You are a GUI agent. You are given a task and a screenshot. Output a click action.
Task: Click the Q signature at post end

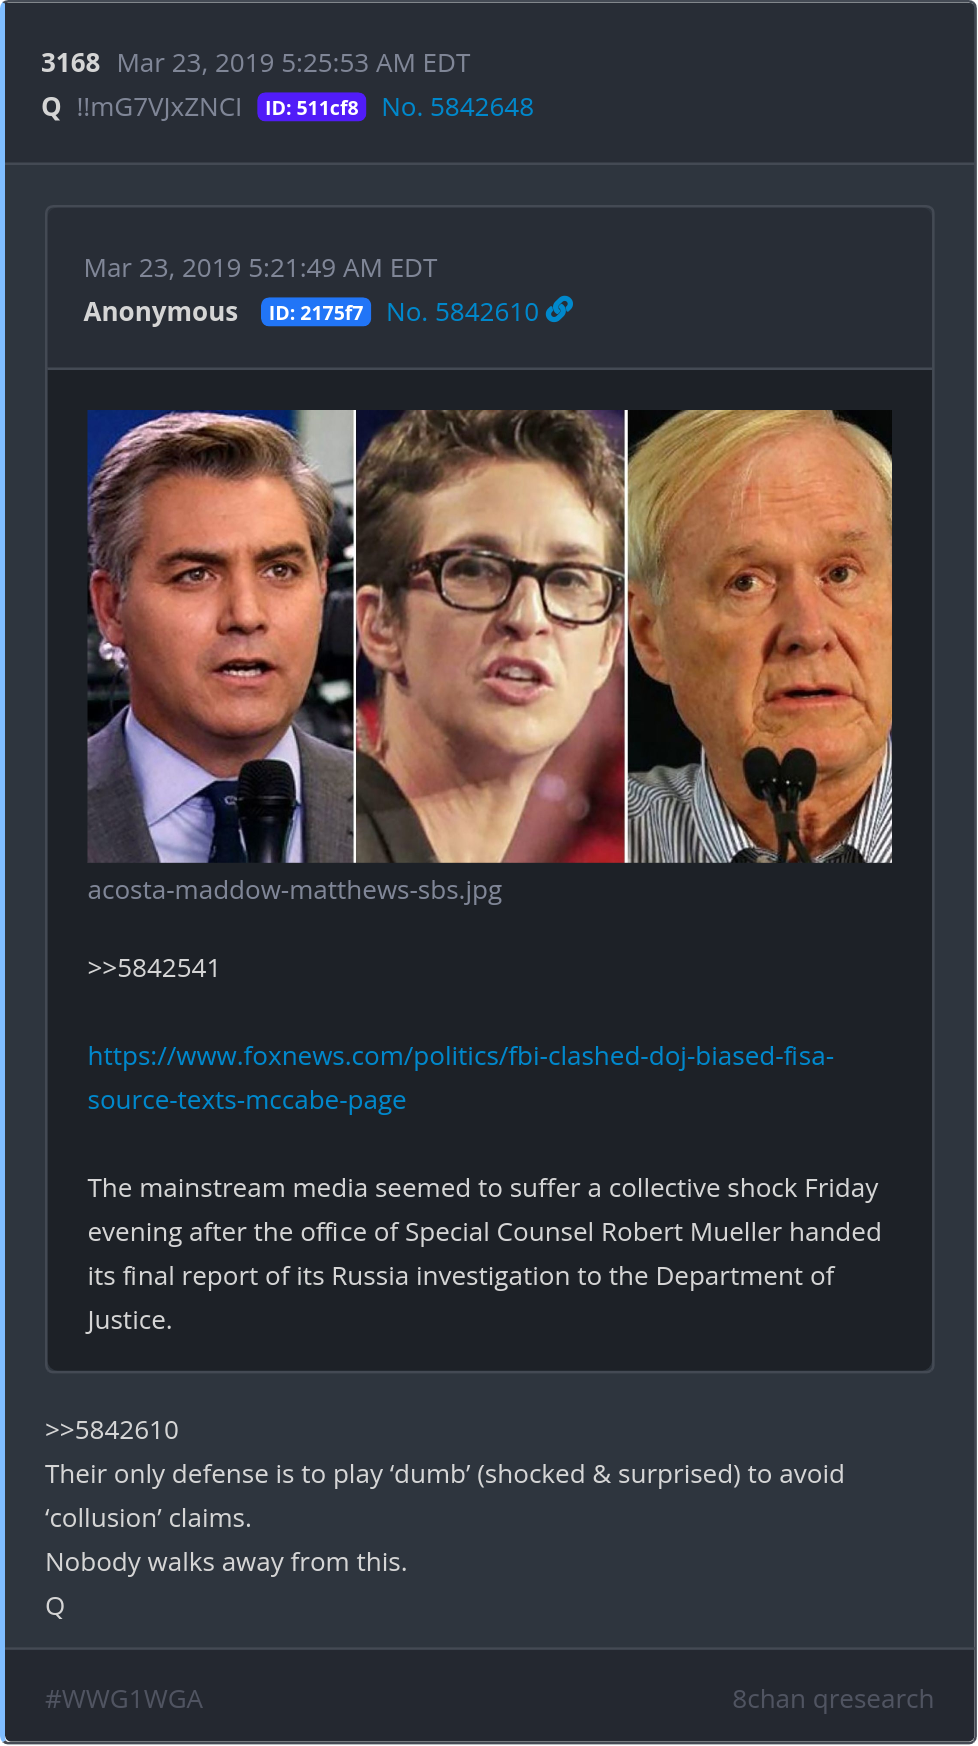55,1606
